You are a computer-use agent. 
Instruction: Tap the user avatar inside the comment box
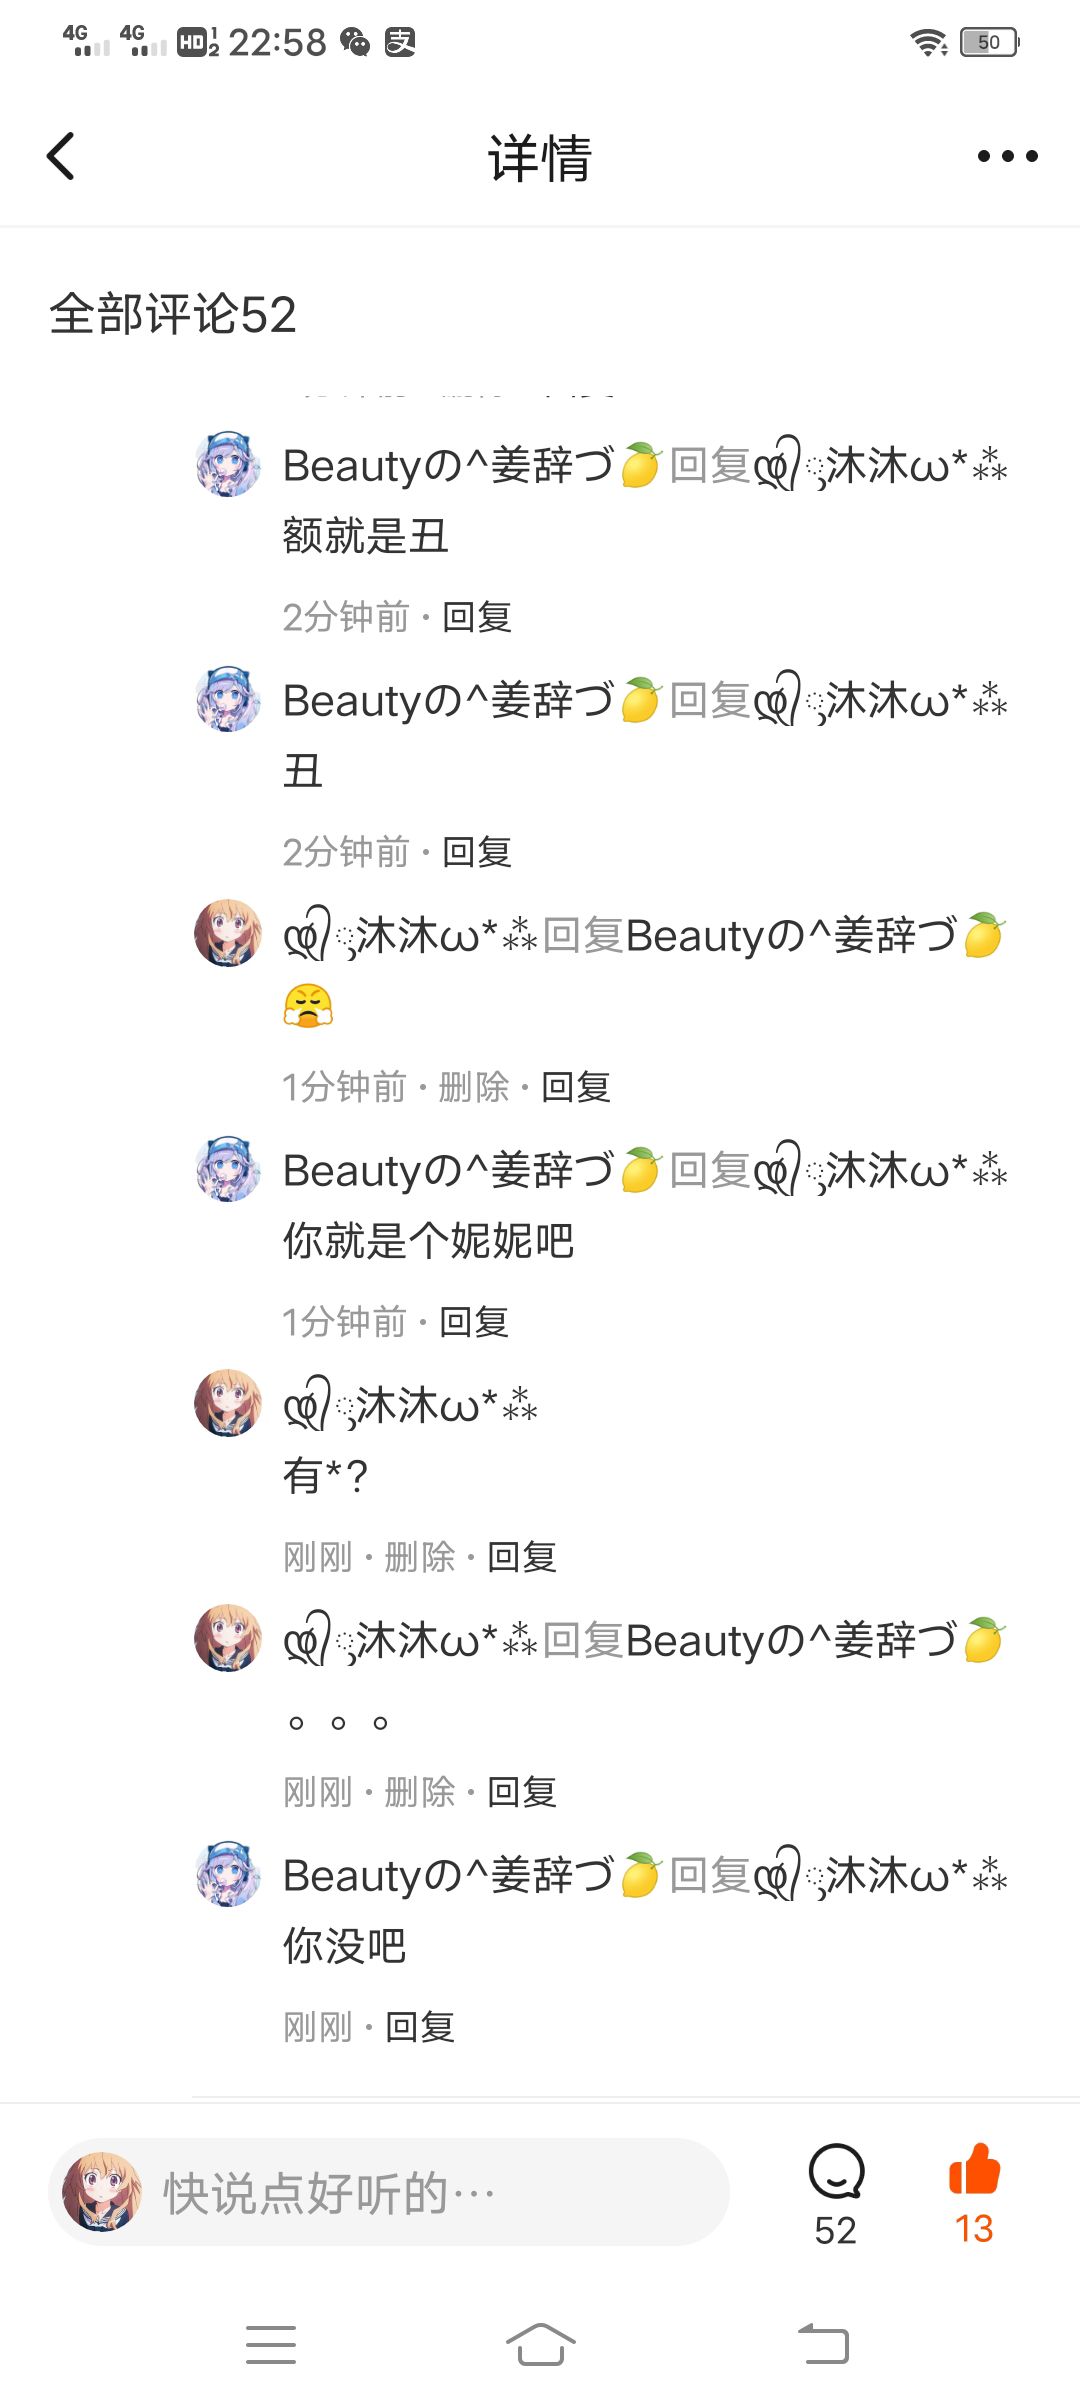(x=101, y=2192)
